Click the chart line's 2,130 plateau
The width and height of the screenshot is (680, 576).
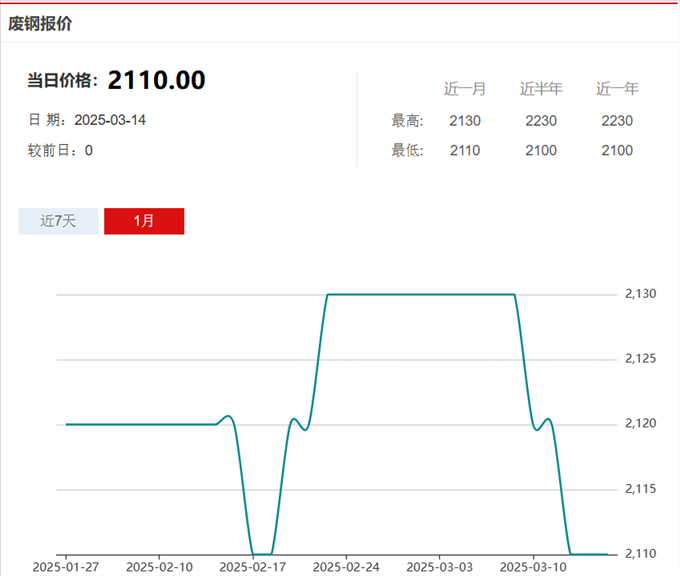pyautogui.click(x=421, y=295)
